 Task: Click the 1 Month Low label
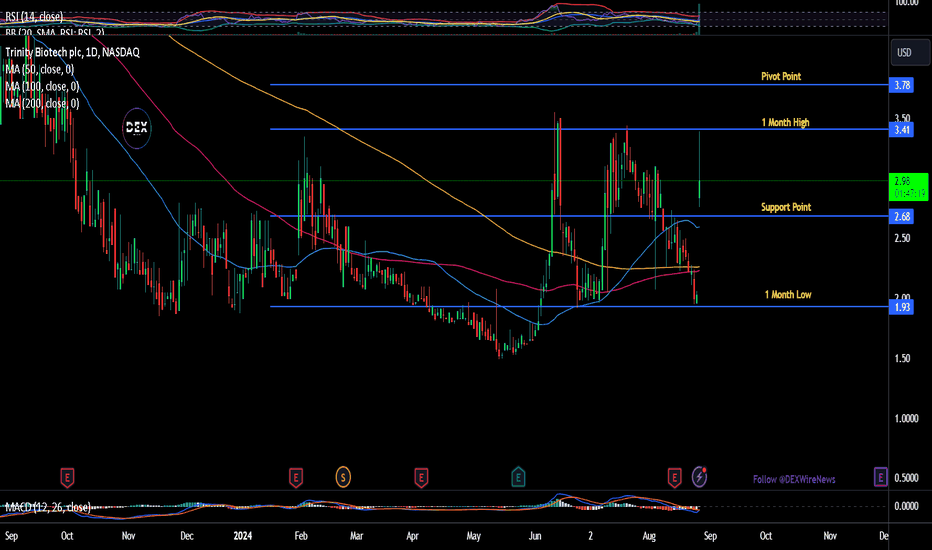[x=788, y=294]
